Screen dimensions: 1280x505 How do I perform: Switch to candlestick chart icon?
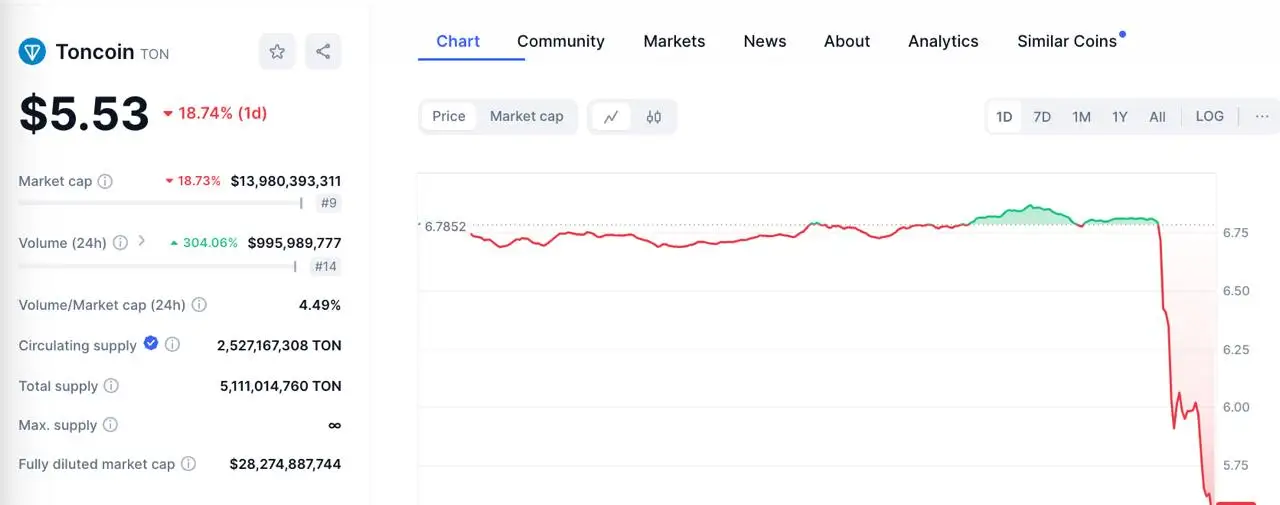click(654, 117)
